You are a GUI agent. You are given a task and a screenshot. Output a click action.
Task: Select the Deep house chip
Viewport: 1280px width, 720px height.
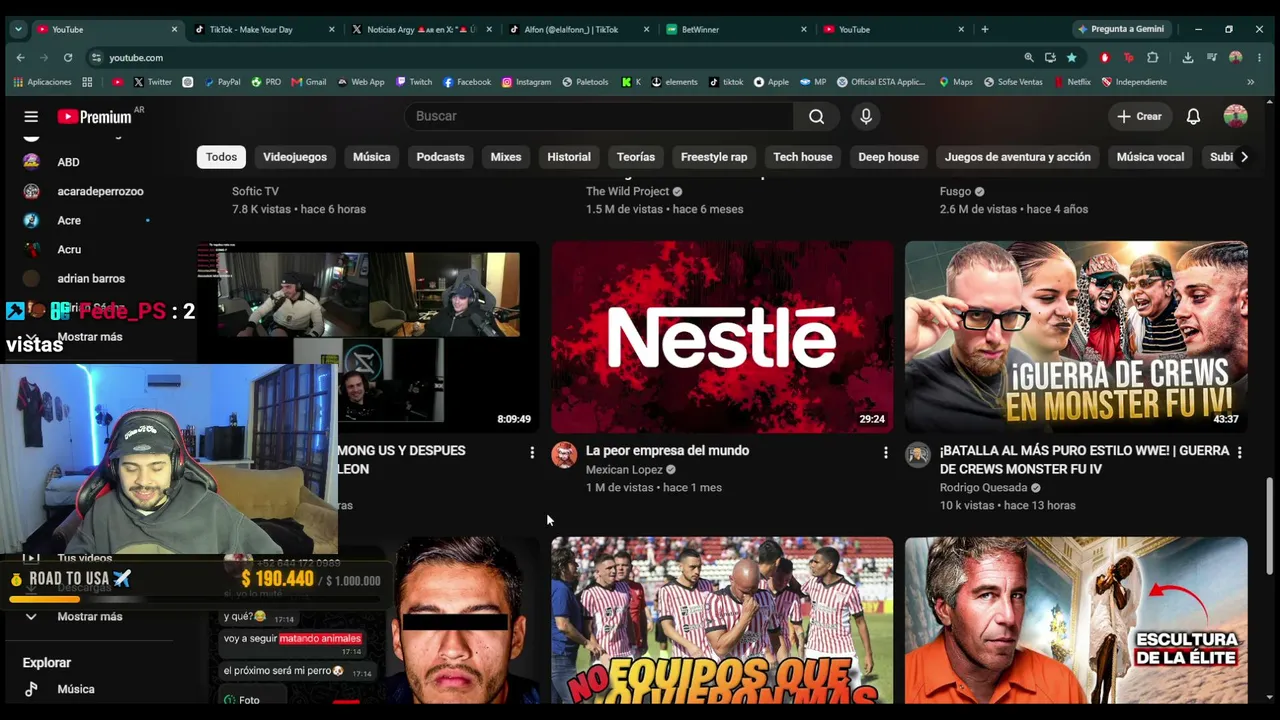click(x=888, y=157)
